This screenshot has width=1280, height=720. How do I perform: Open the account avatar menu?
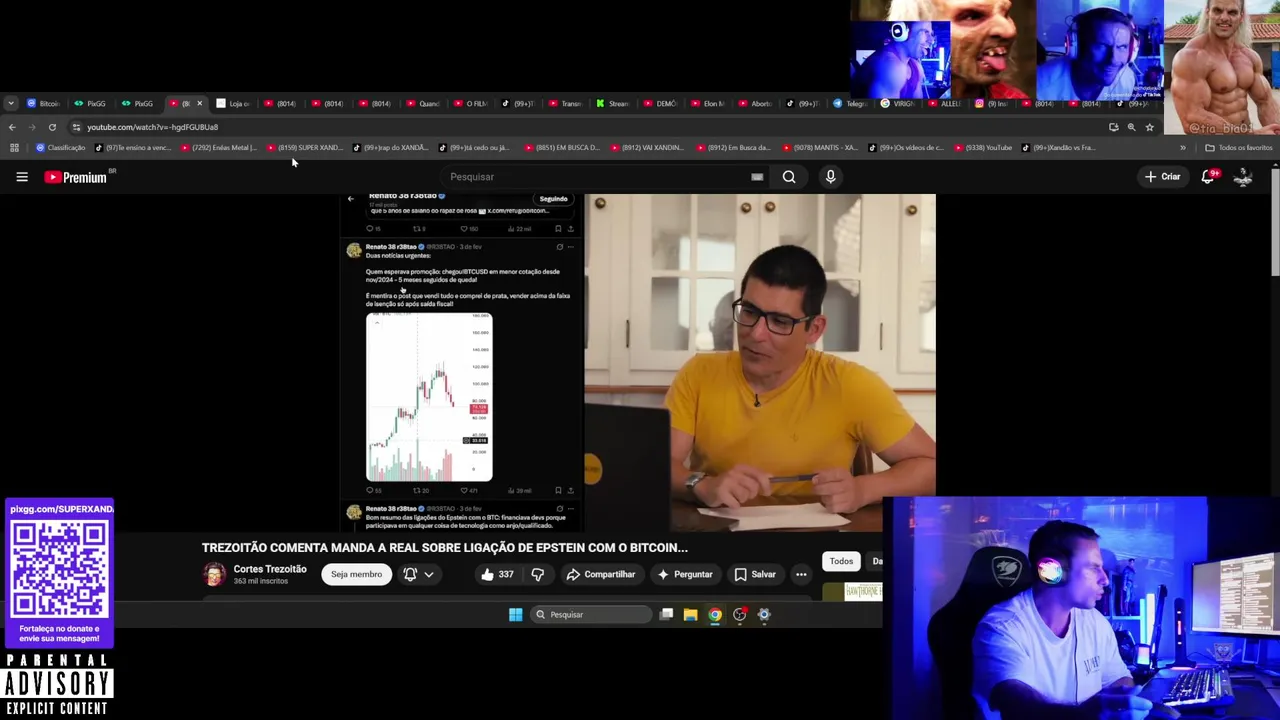point(1243,177)
